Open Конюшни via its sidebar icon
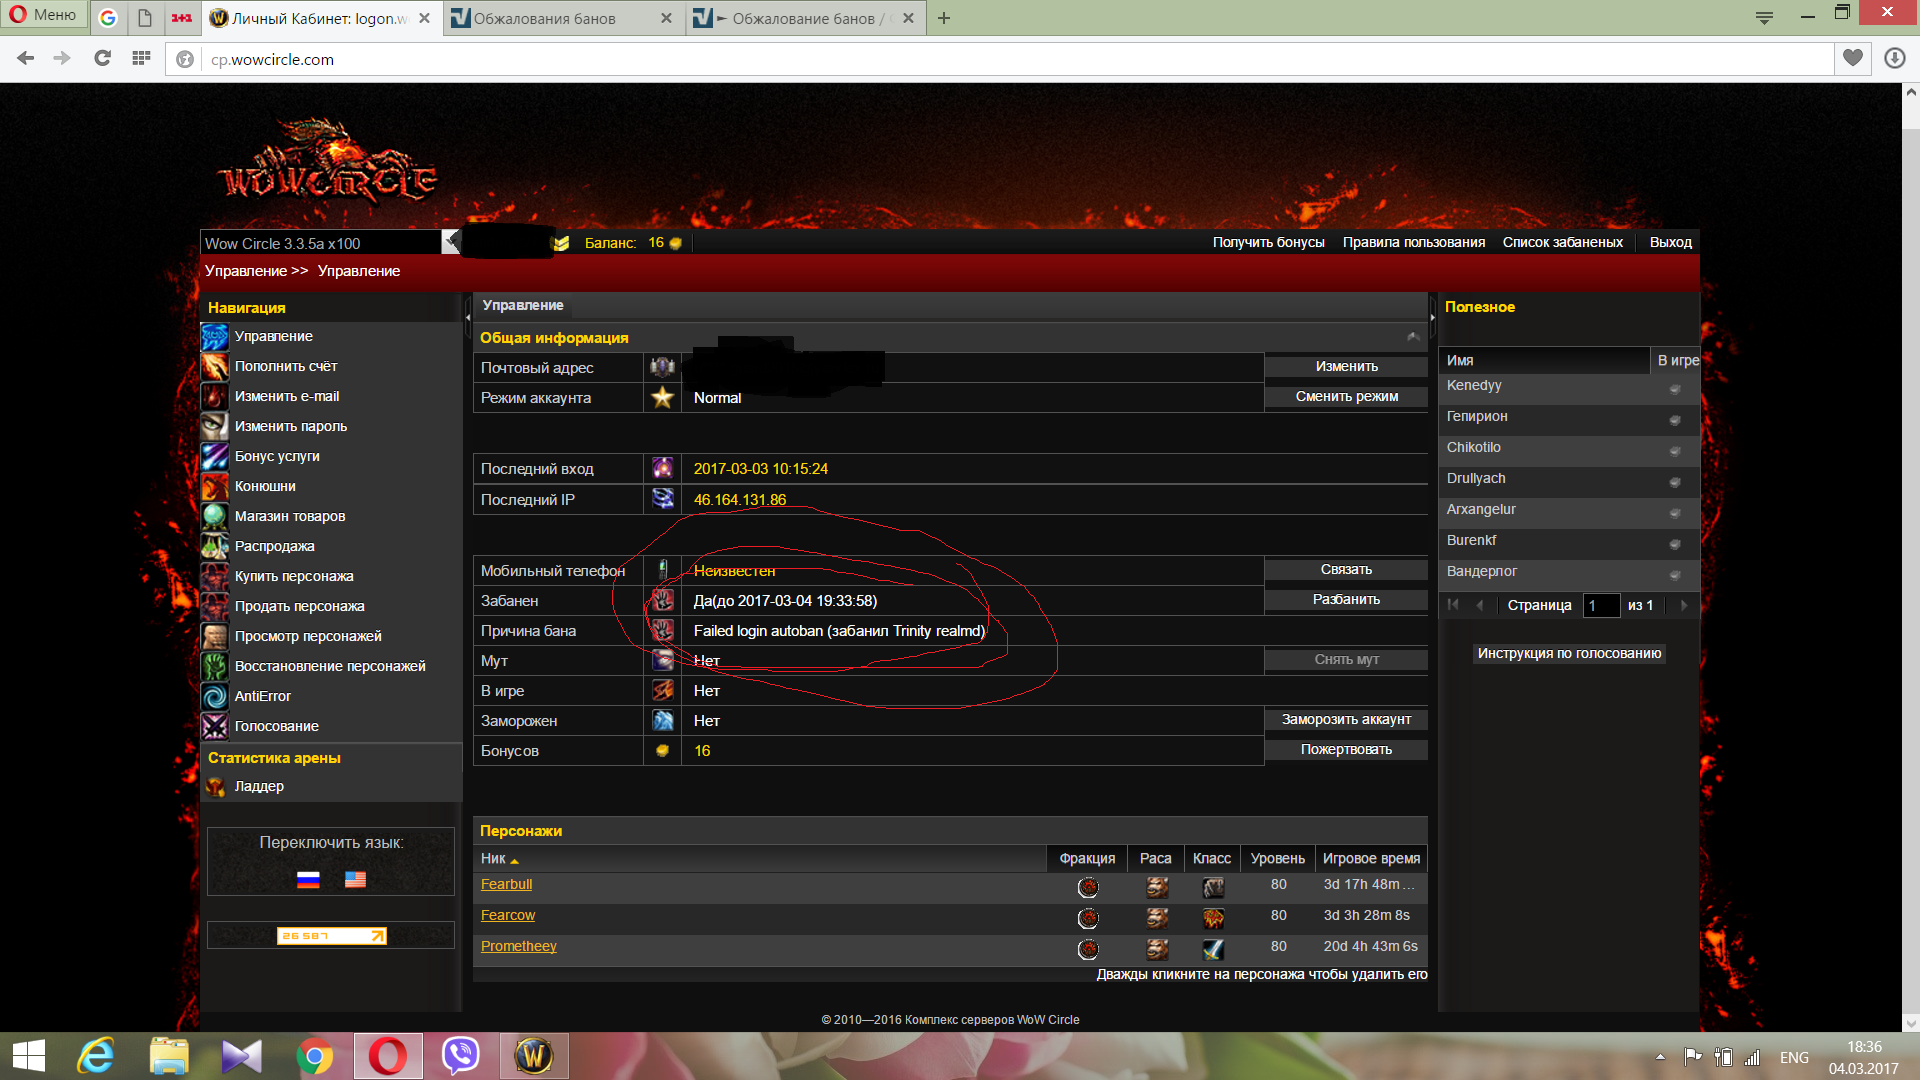This screenshot has height=1080, width=1920. pos(214,486)
